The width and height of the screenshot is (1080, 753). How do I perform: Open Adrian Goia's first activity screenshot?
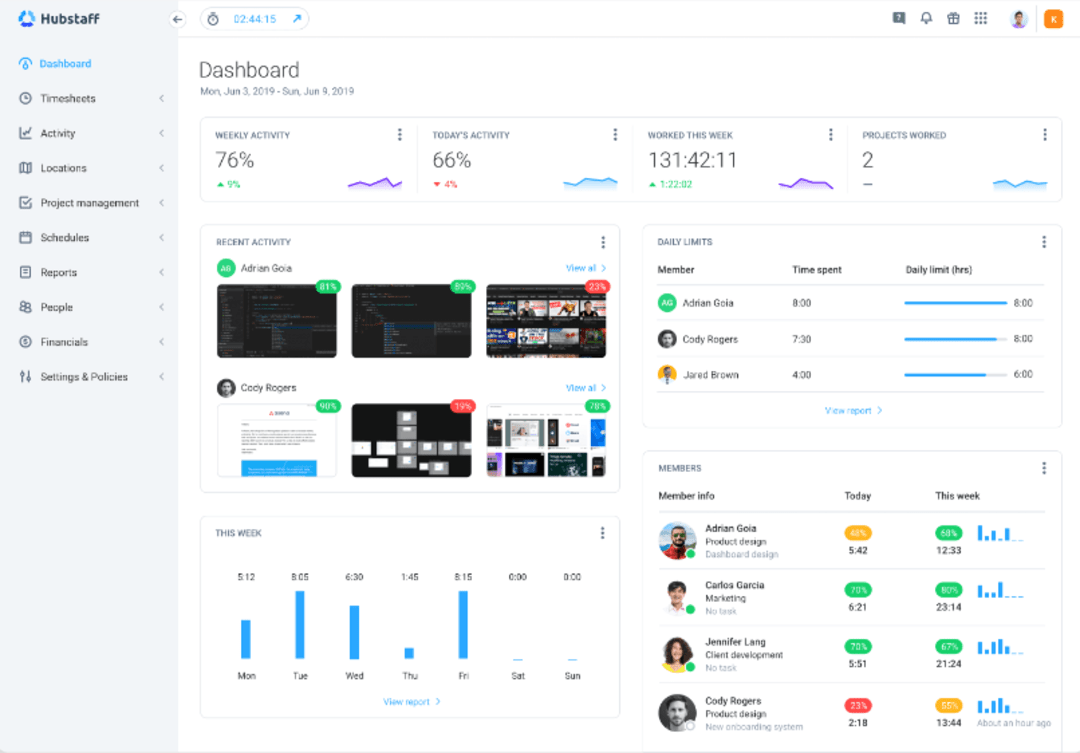[x=277, y=320]
